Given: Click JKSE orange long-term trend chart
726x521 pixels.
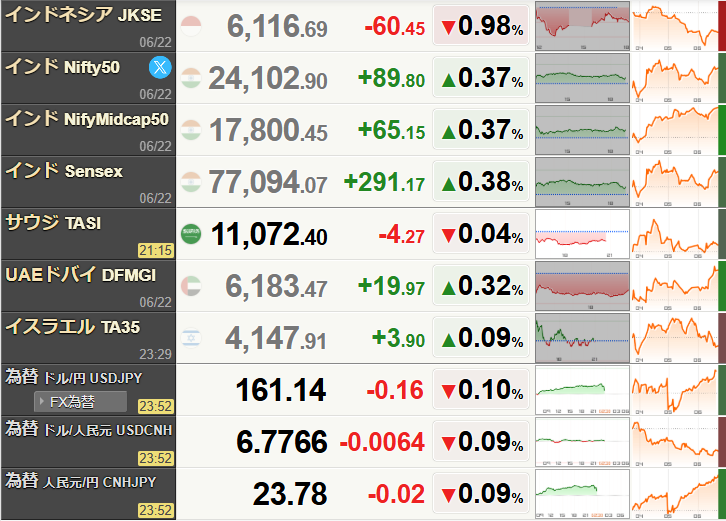Looking at the screenshot, I should (x=675, y=26).
